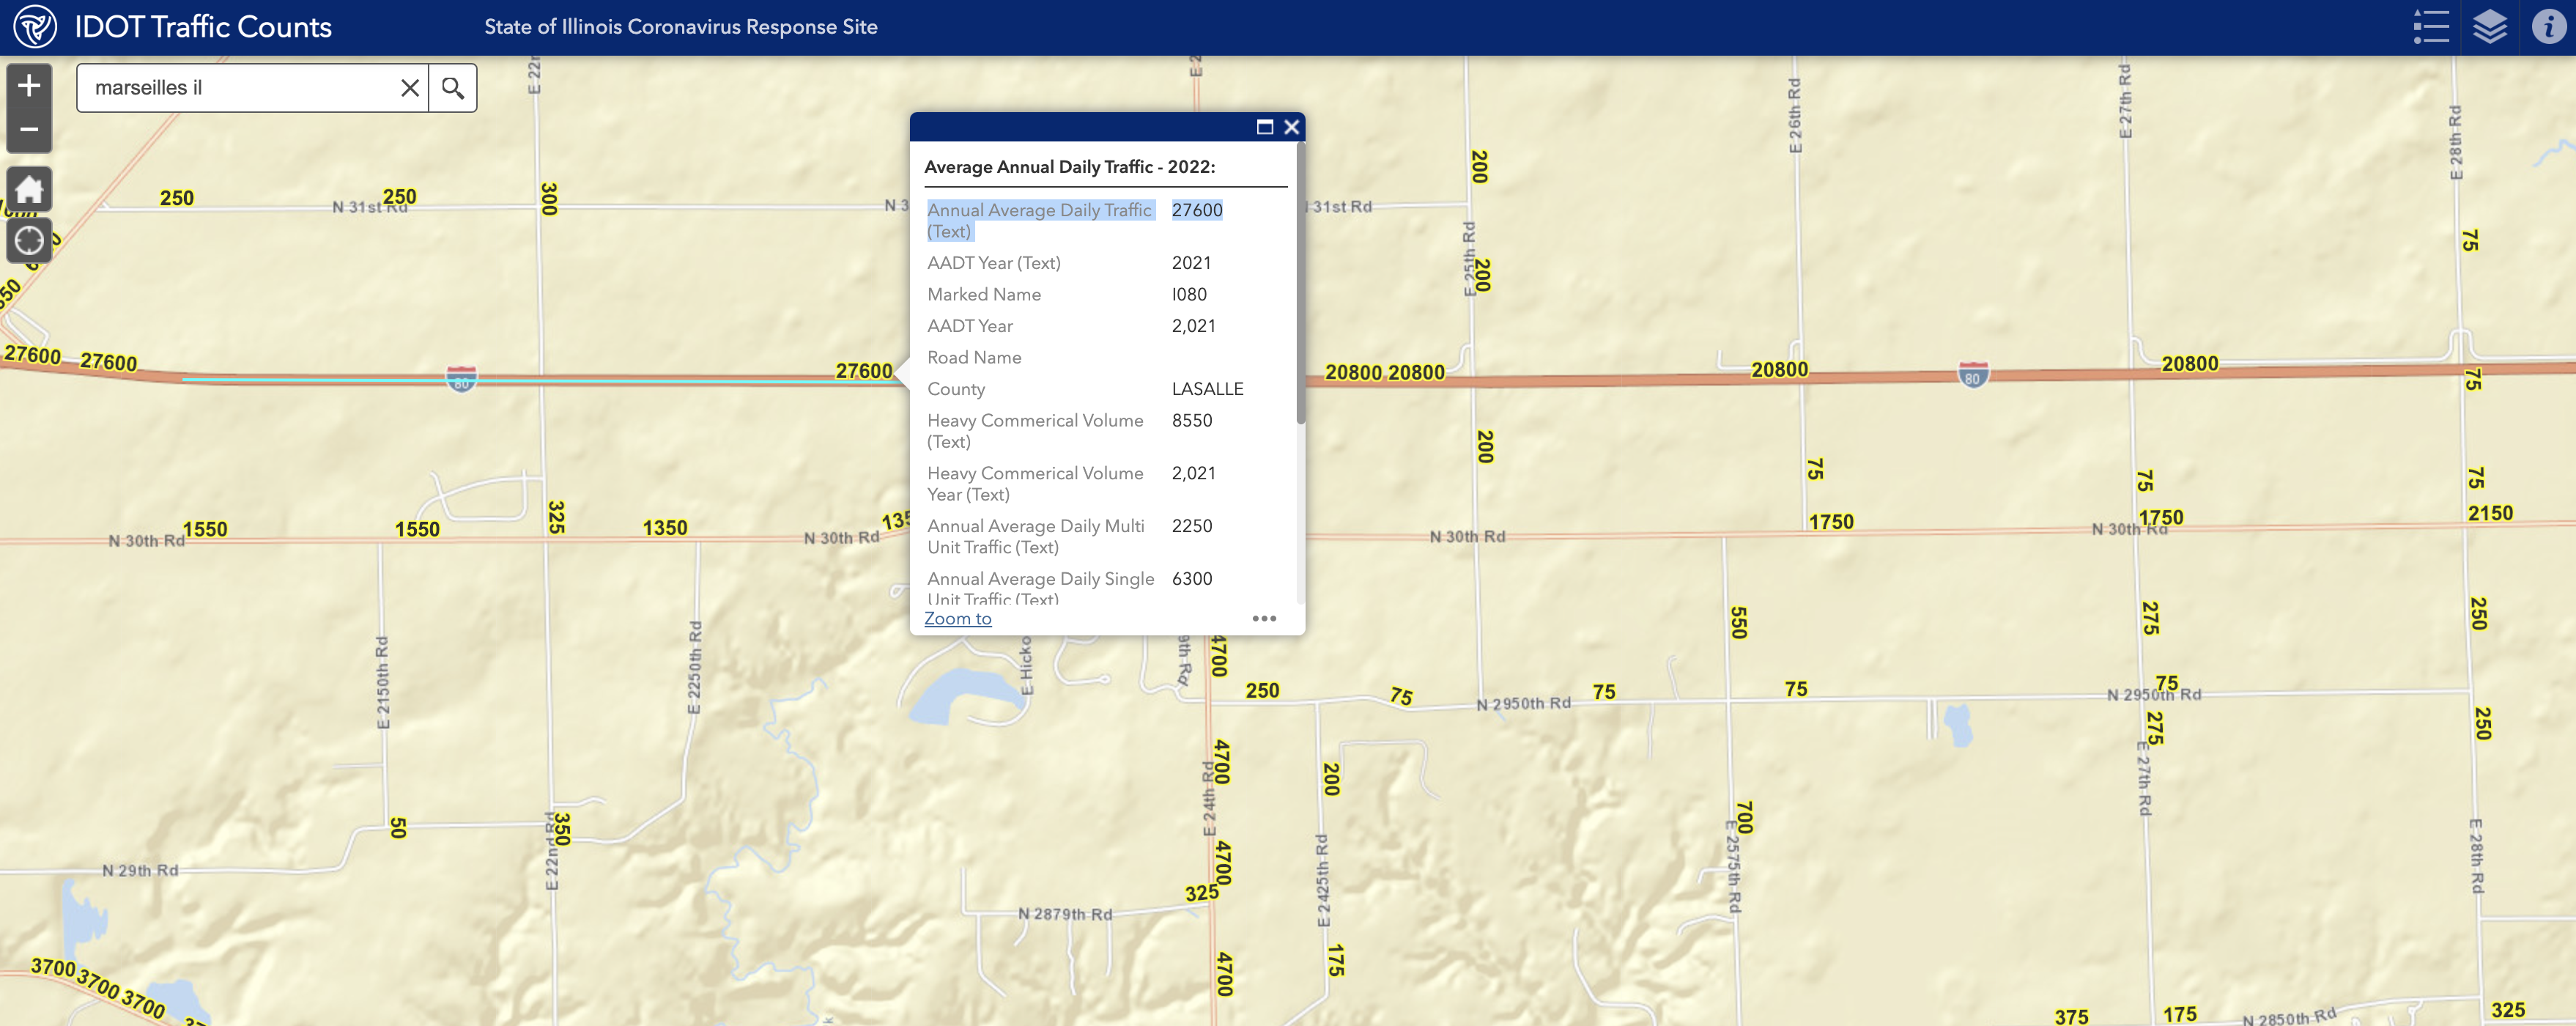Click the 4700 traffic count label
The image size is (2576, 1026).
click(x=1222, y=762)
